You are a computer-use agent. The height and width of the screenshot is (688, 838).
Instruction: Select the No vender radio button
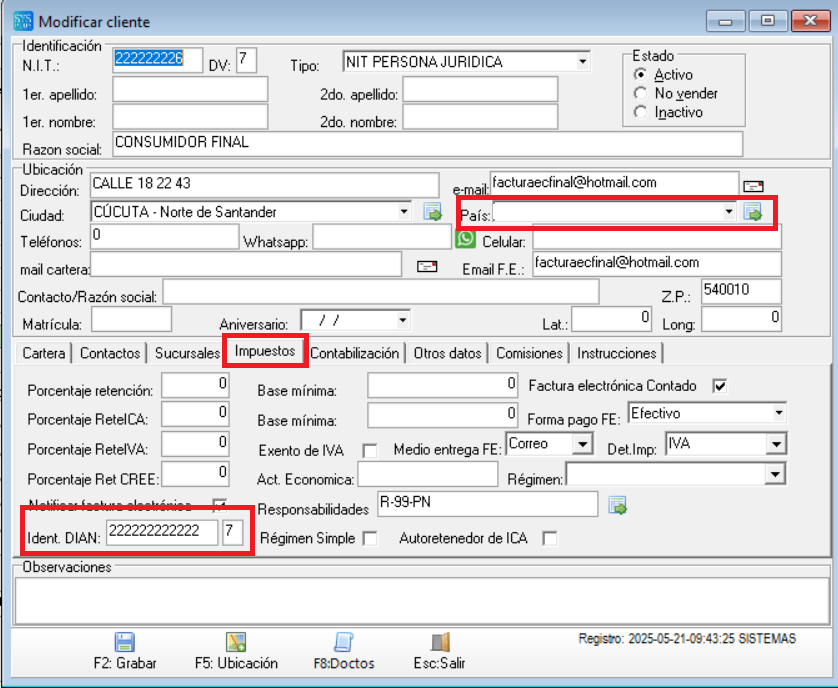pos(640,93)
